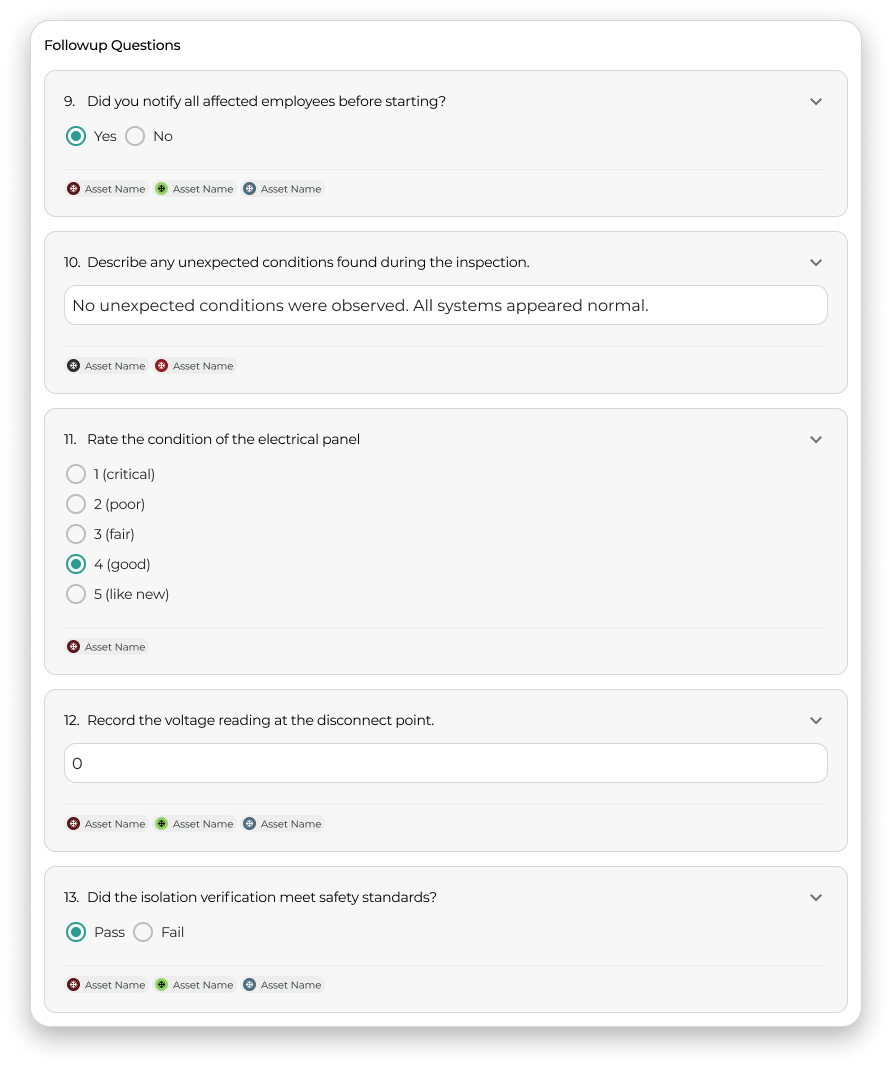Select the 5 (like new) rating option
892x1067 pixels.
point(76,594)
